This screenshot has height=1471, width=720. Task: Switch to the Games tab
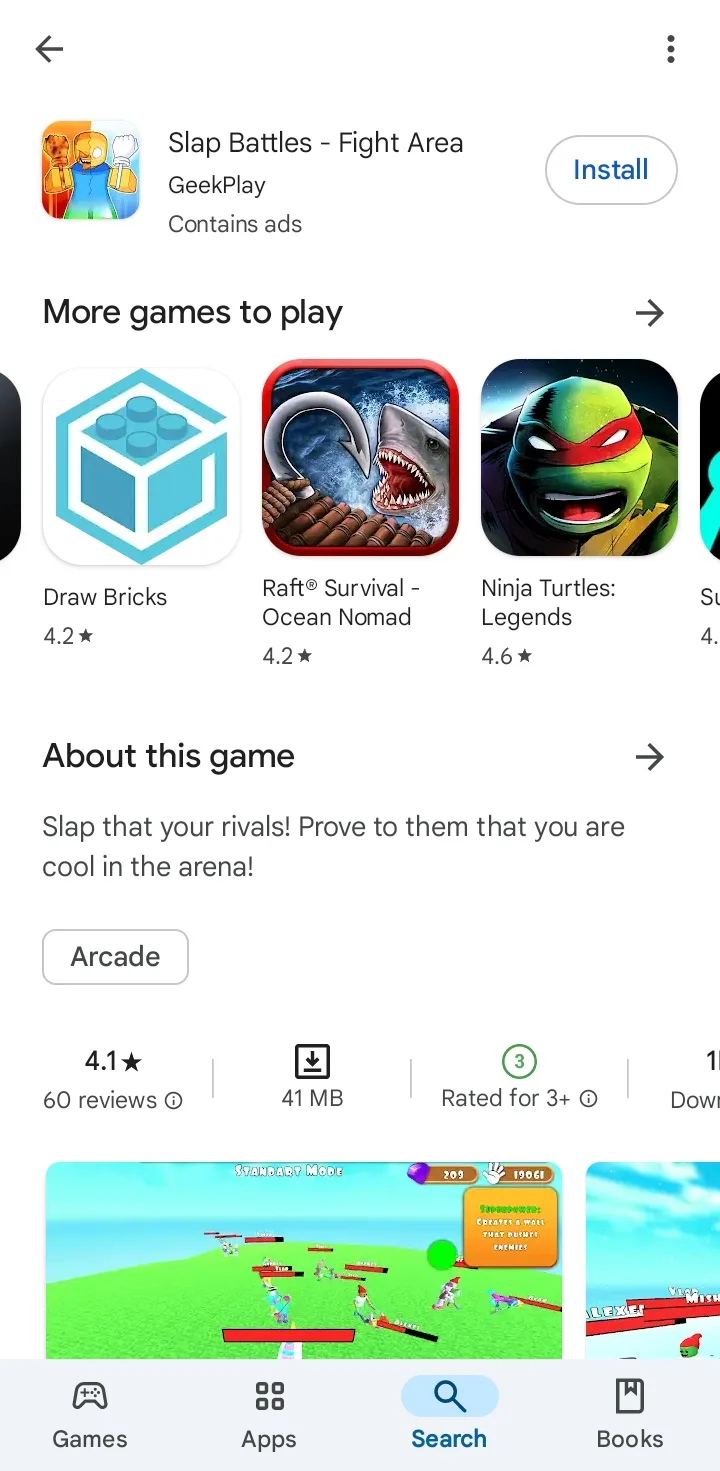(90, 1415)
